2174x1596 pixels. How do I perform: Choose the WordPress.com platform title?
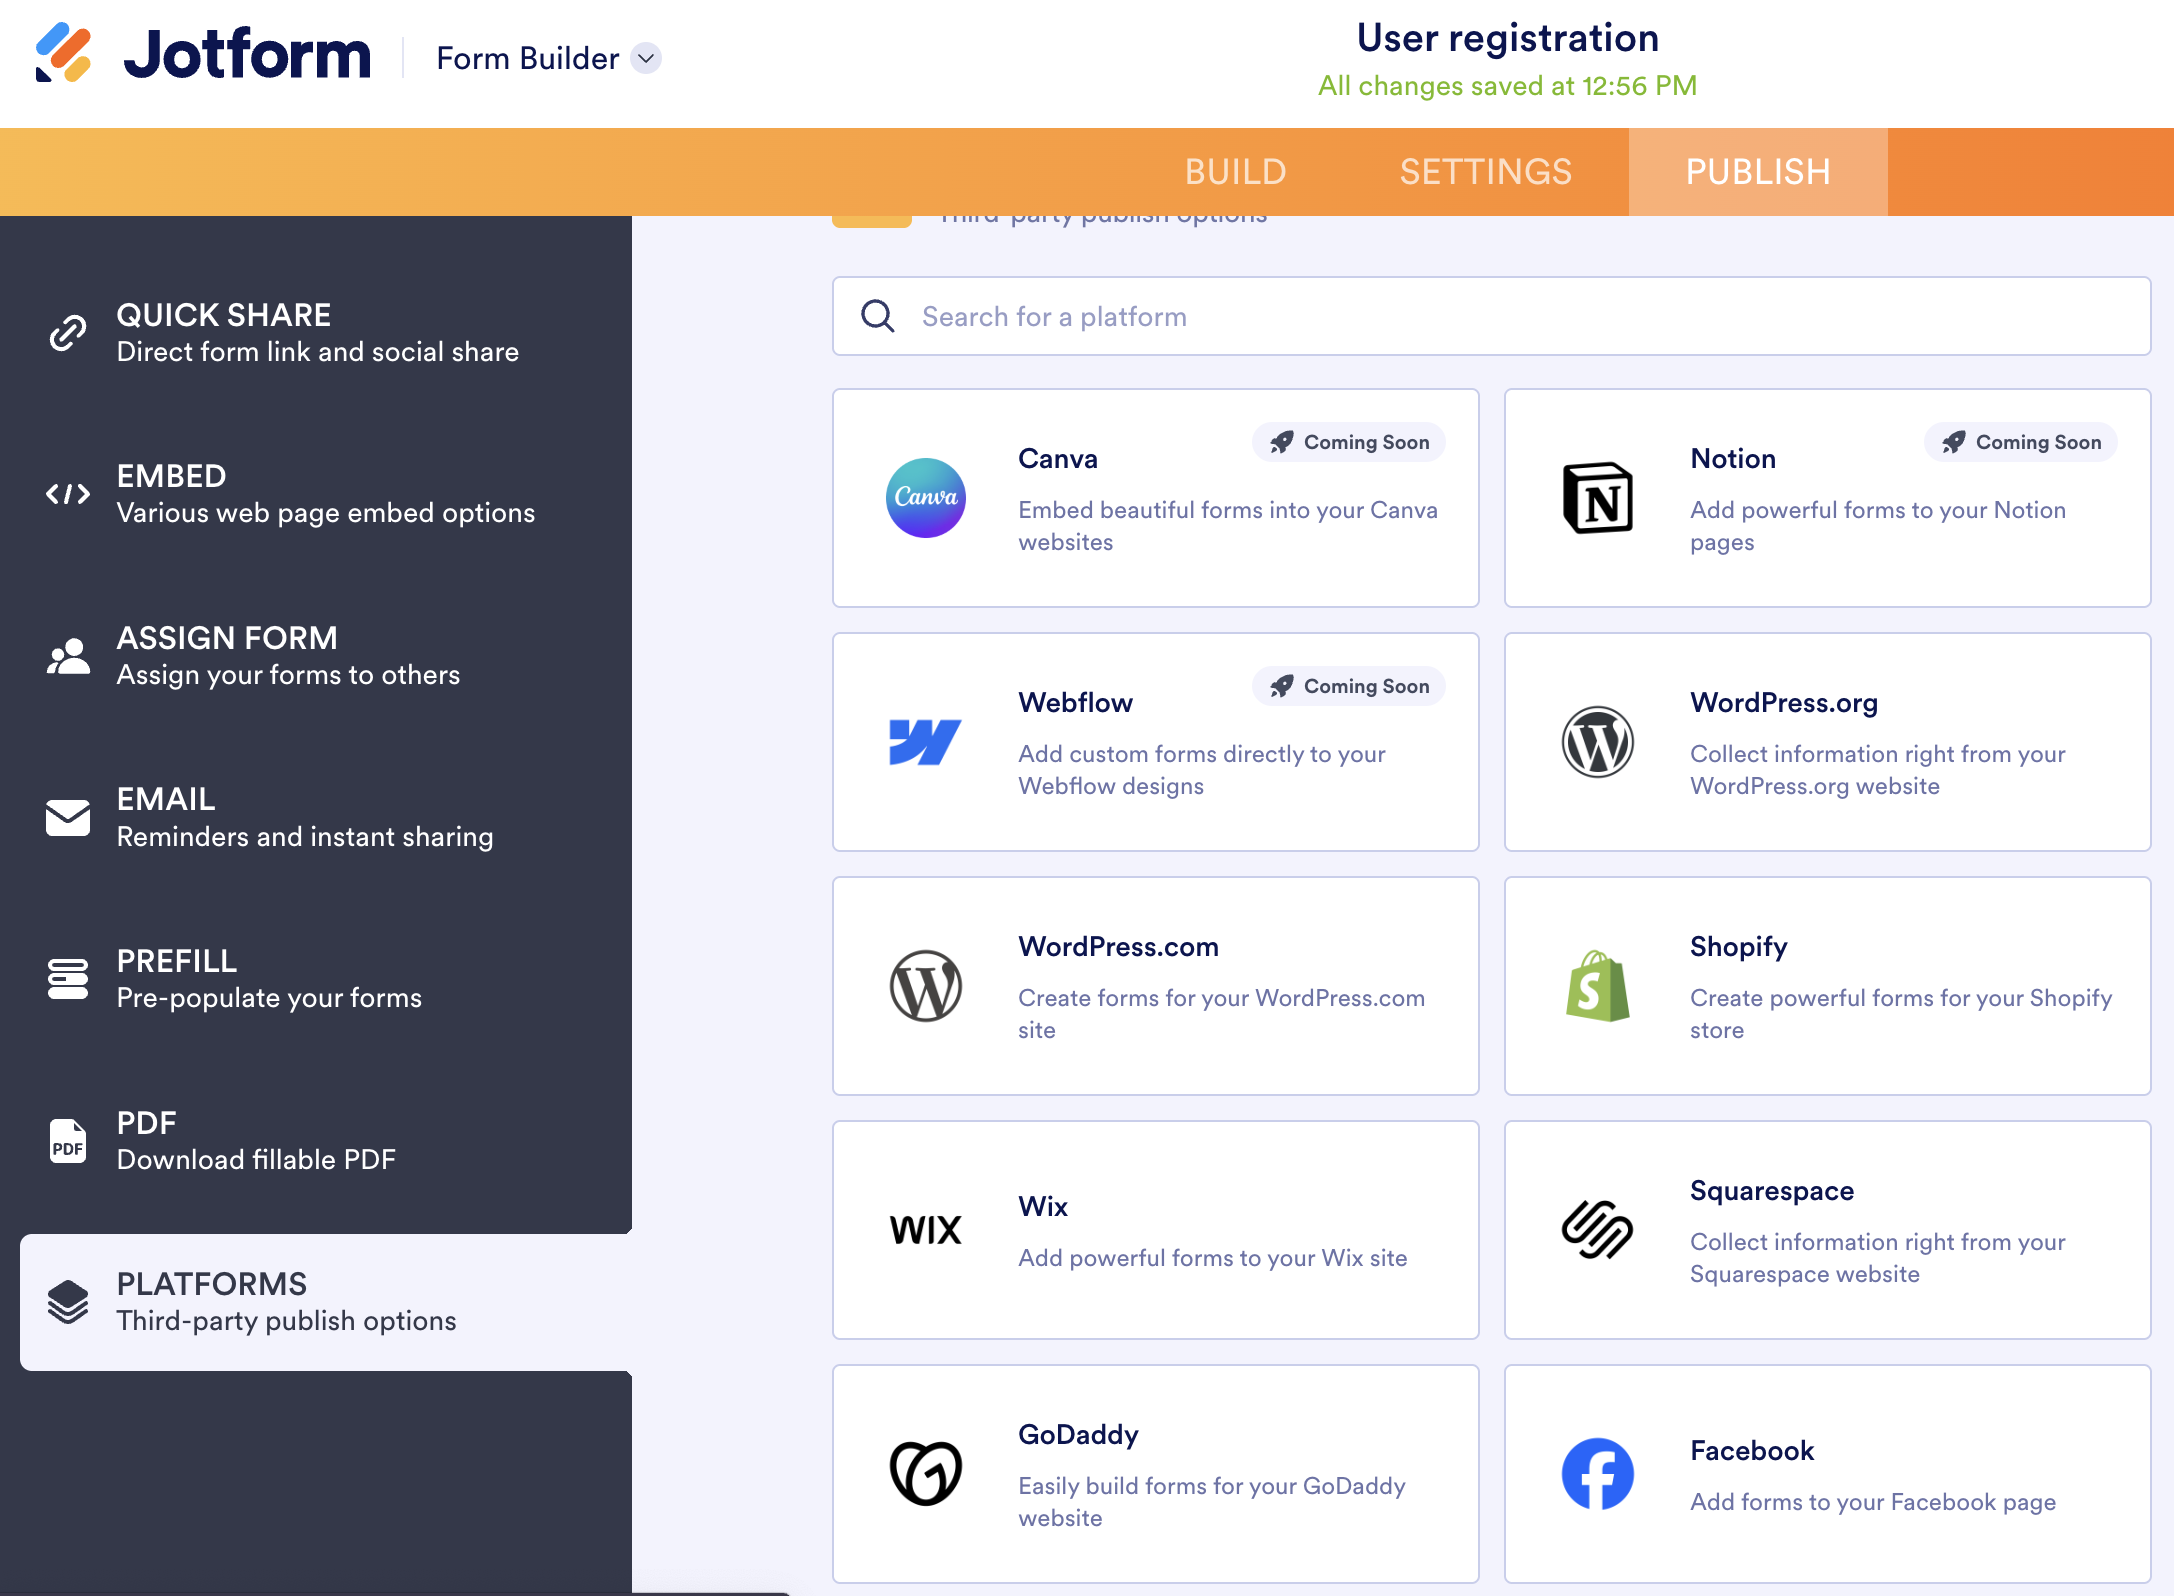tap(1118, 947)
